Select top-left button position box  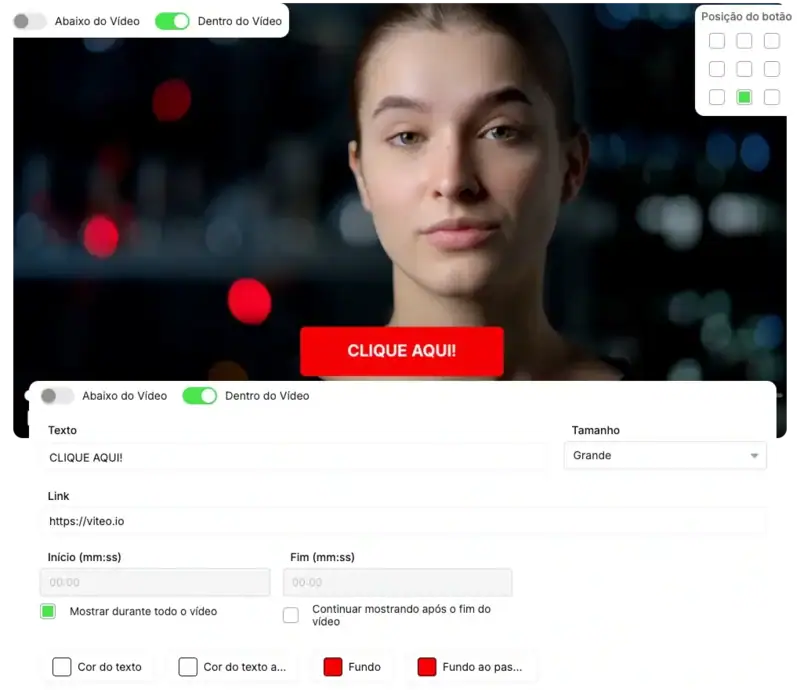[717, 41]
